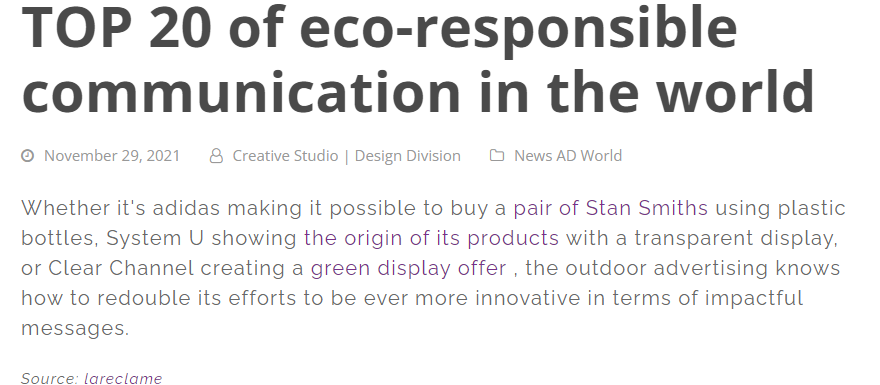Open the News AD World category
This screenshot has width=880, height=385.
pyautogui.click(x=568, y=155)
